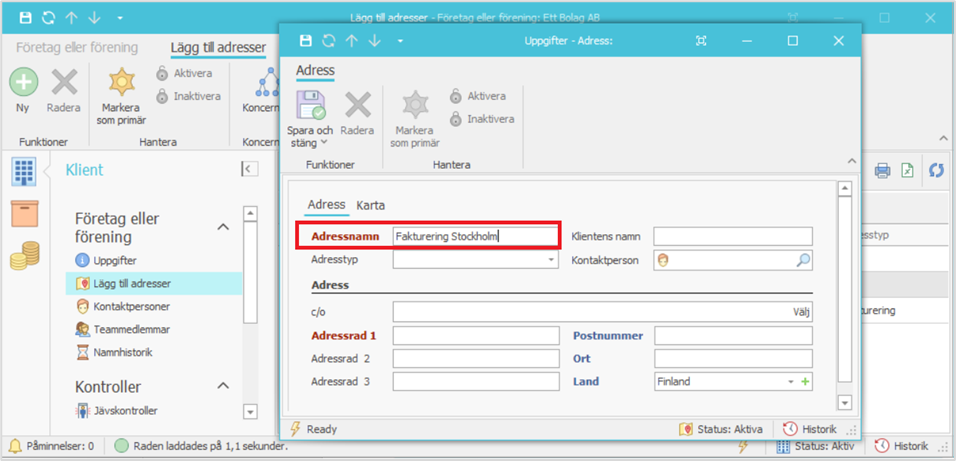This screenshot has height=461, width=956.
Task: Click the Radera X icon in main ribbon
Action: tap(64, 82)
